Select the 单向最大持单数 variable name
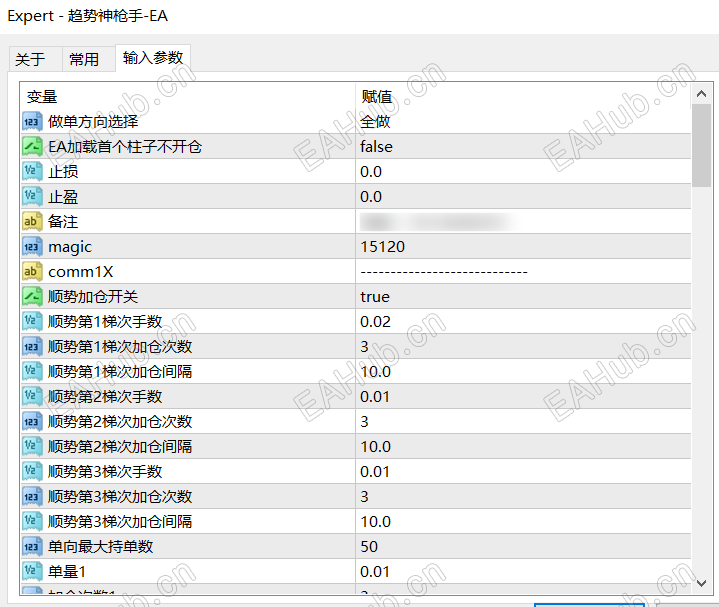The image size is (719, 607). tap(100, 546)
